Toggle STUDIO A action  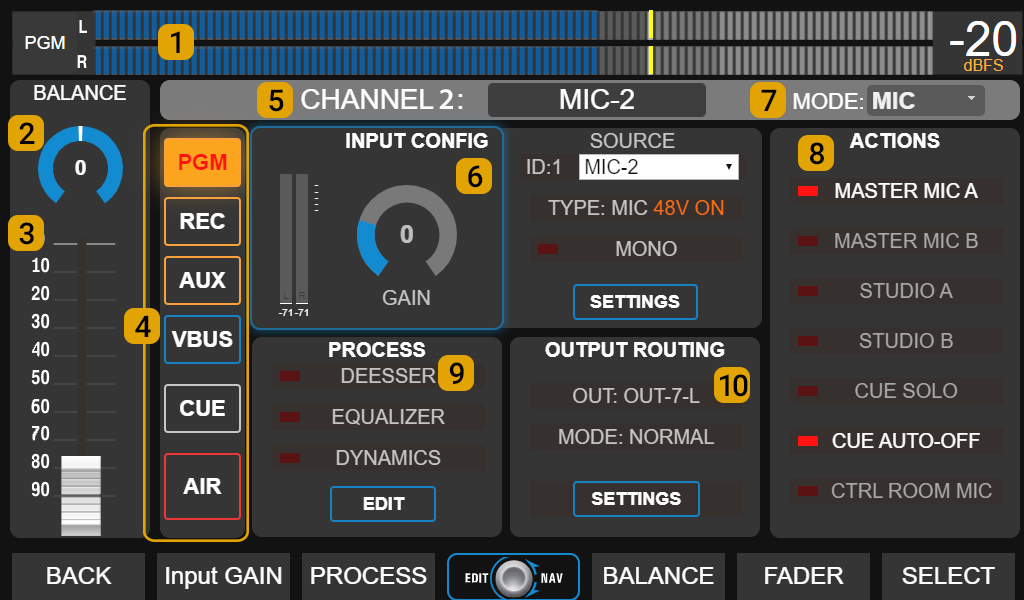[896, 291]
